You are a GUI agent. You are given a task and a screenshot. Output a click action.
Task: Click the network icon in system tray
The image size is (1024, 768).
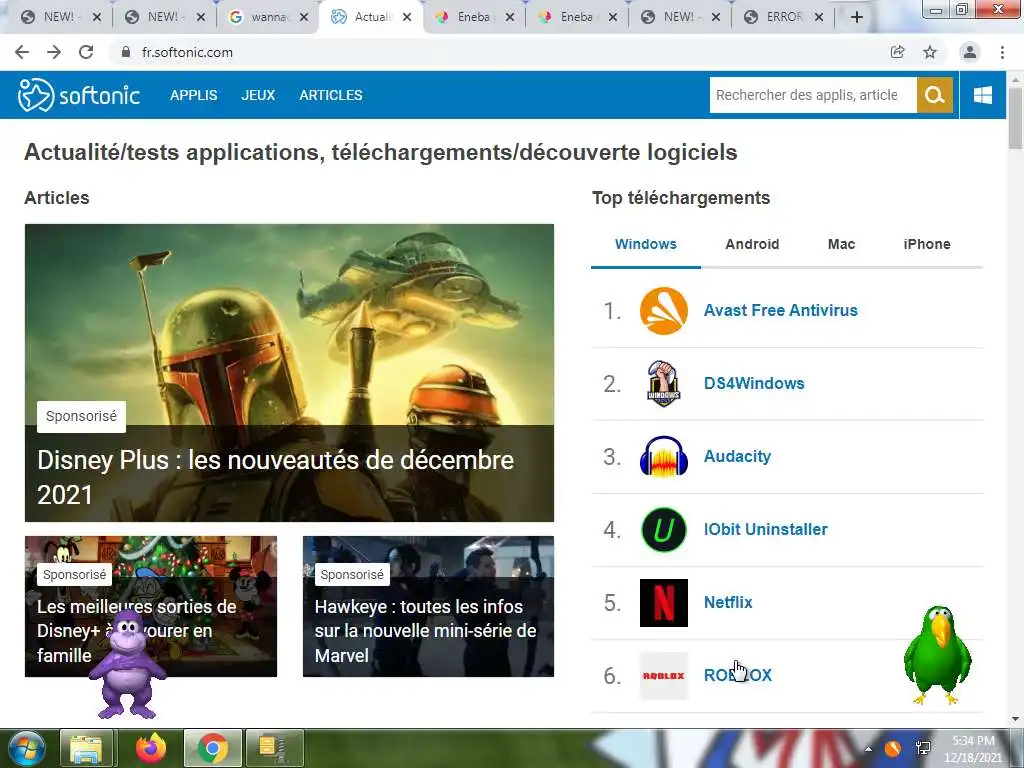(923, 748)
